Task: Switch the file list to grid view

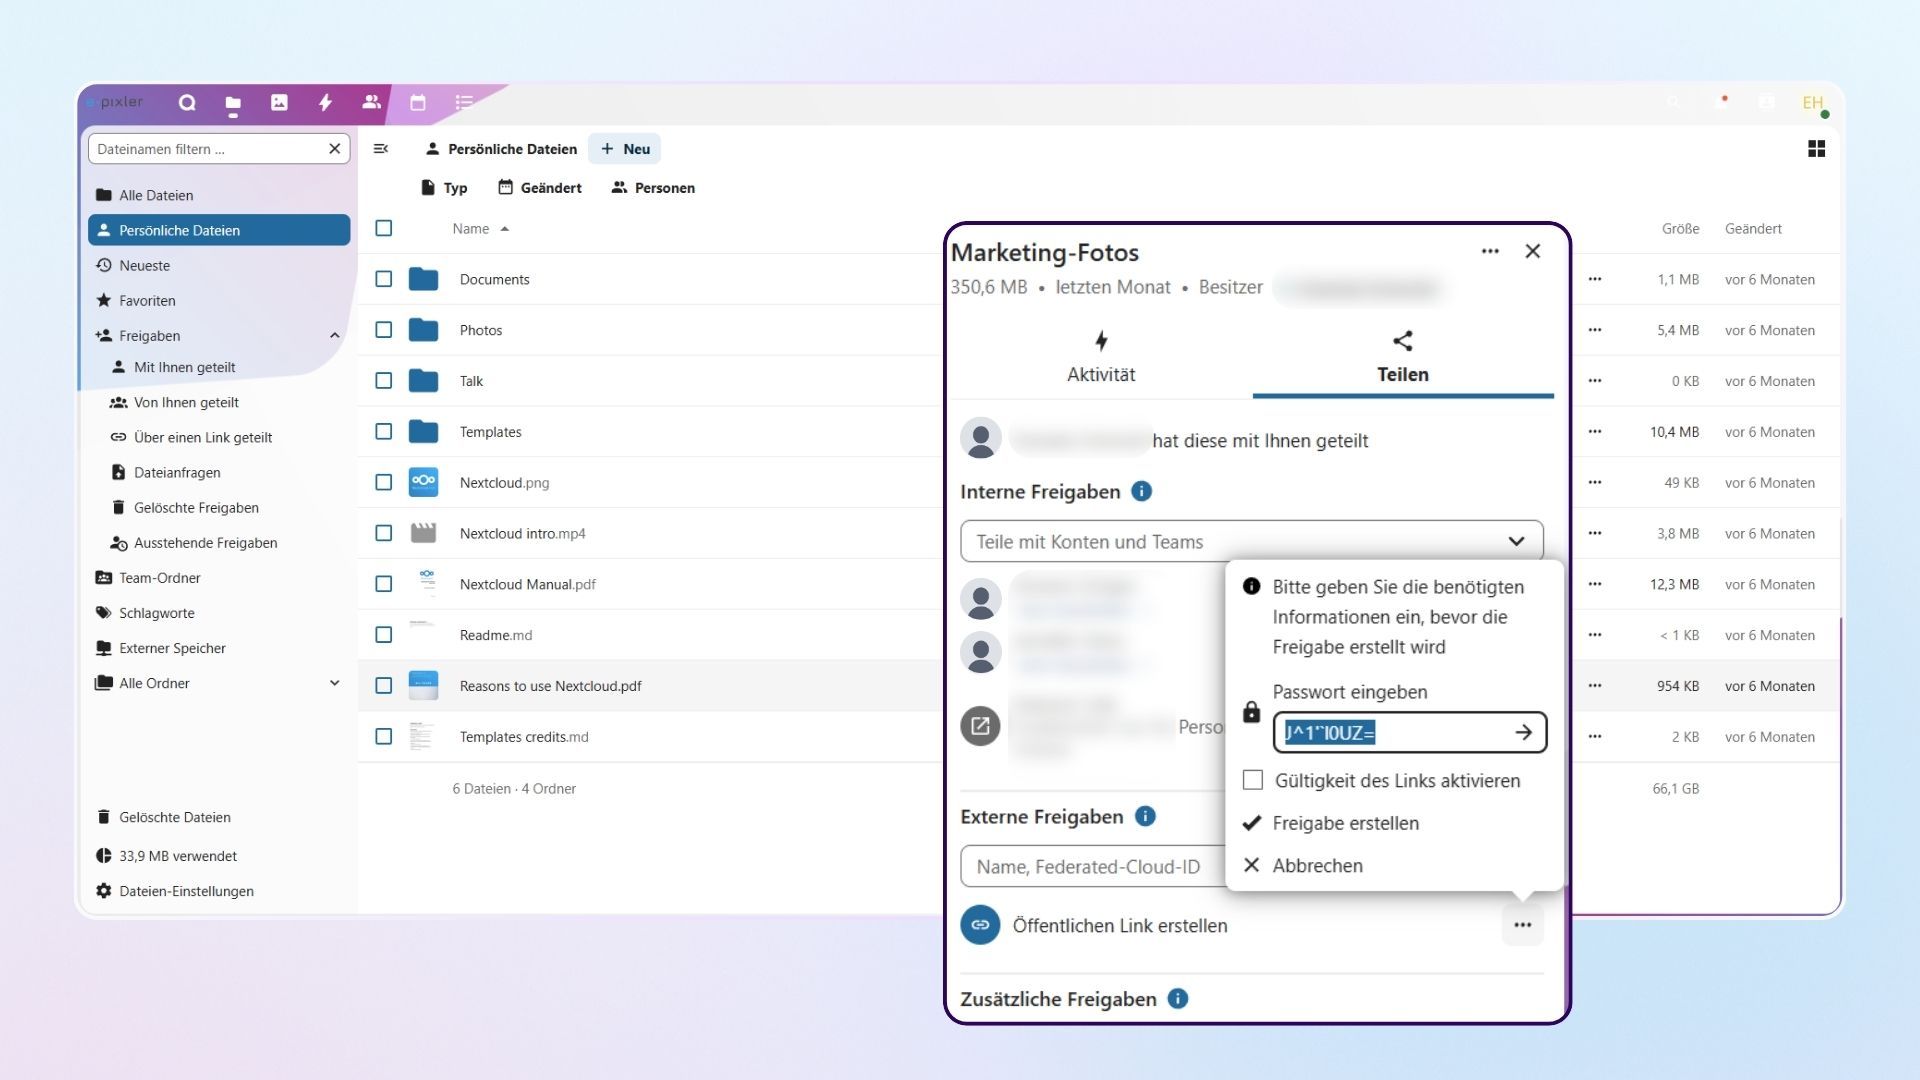Action: pos(1817,148)
